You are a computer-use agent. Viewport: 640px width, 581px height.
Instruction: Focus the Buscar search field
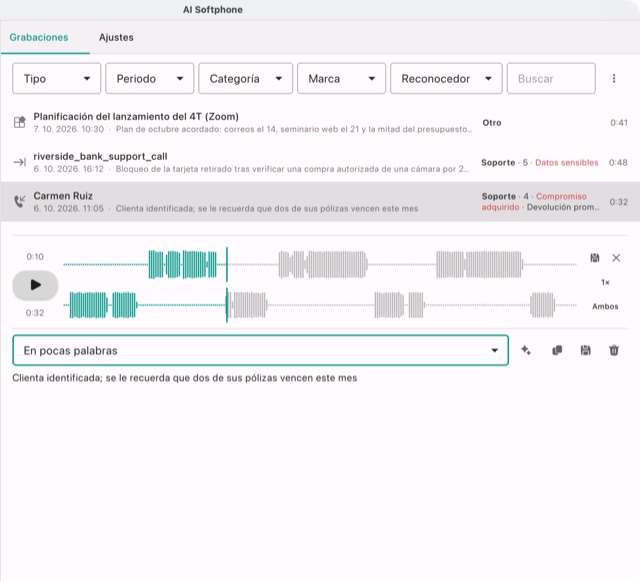tap(551, 78)
